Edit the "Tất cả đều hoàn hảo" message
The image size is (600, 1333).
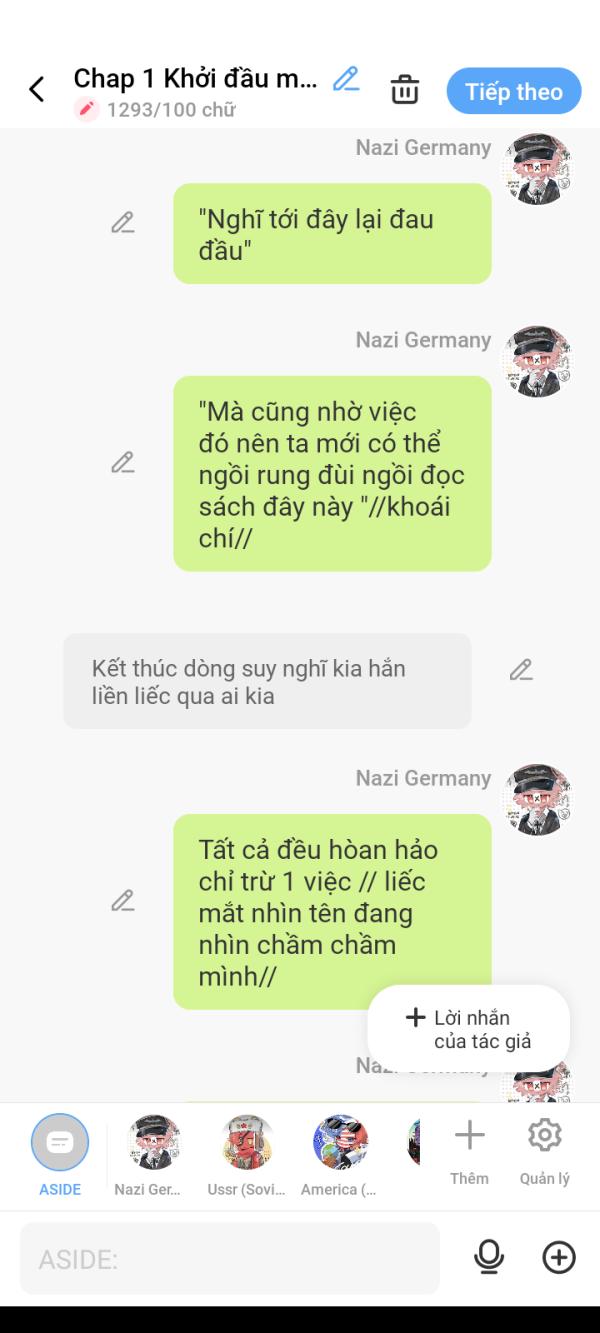123,901
